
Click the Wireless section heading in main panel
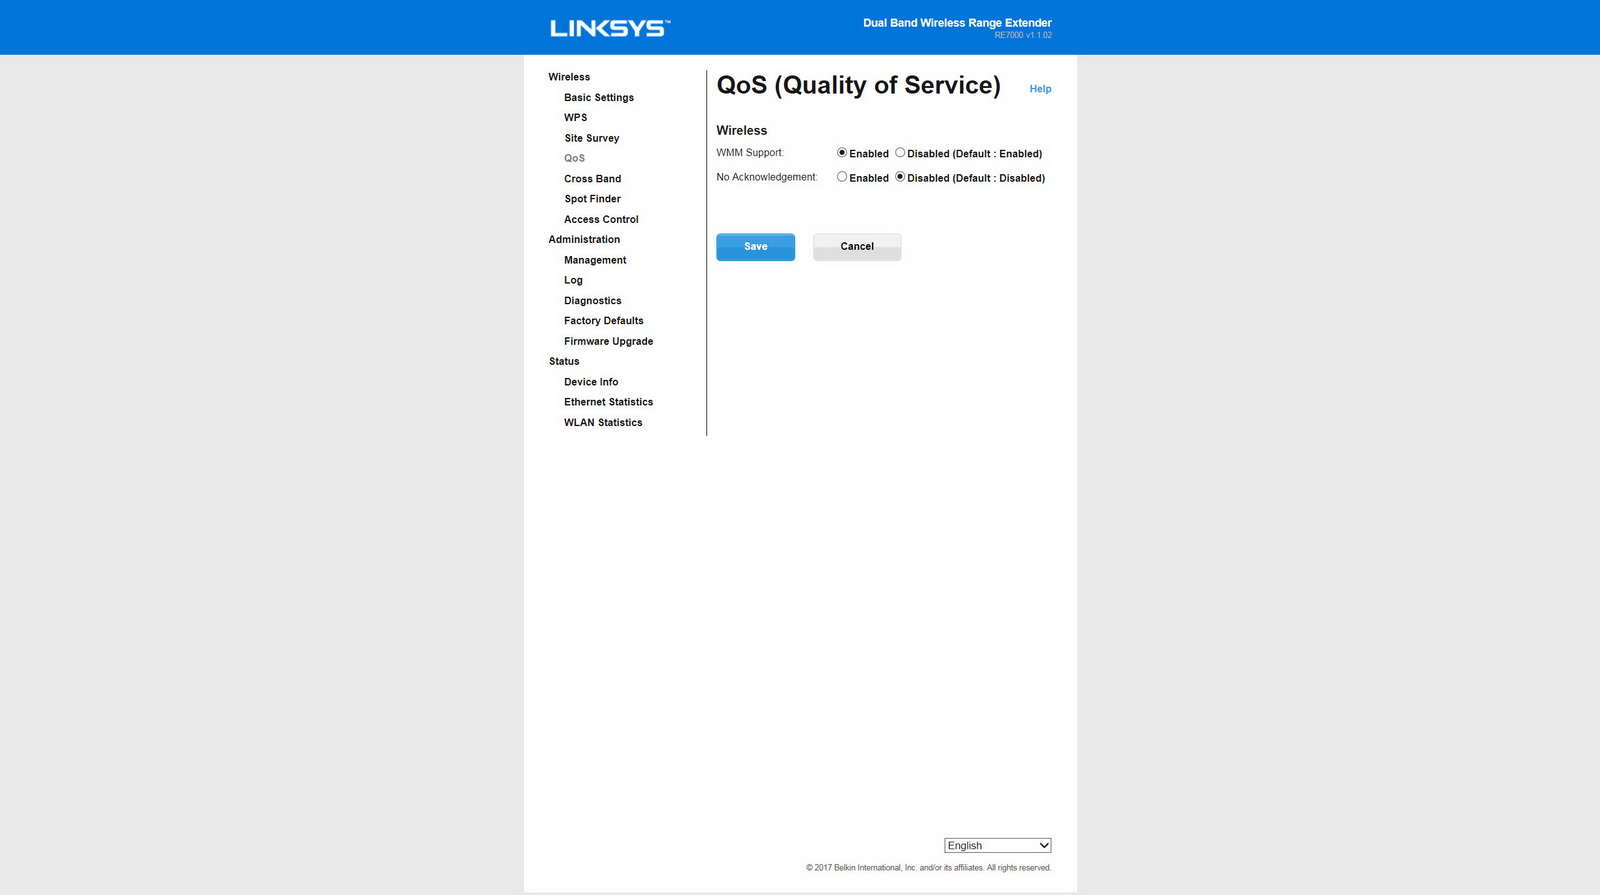[742, 131]
